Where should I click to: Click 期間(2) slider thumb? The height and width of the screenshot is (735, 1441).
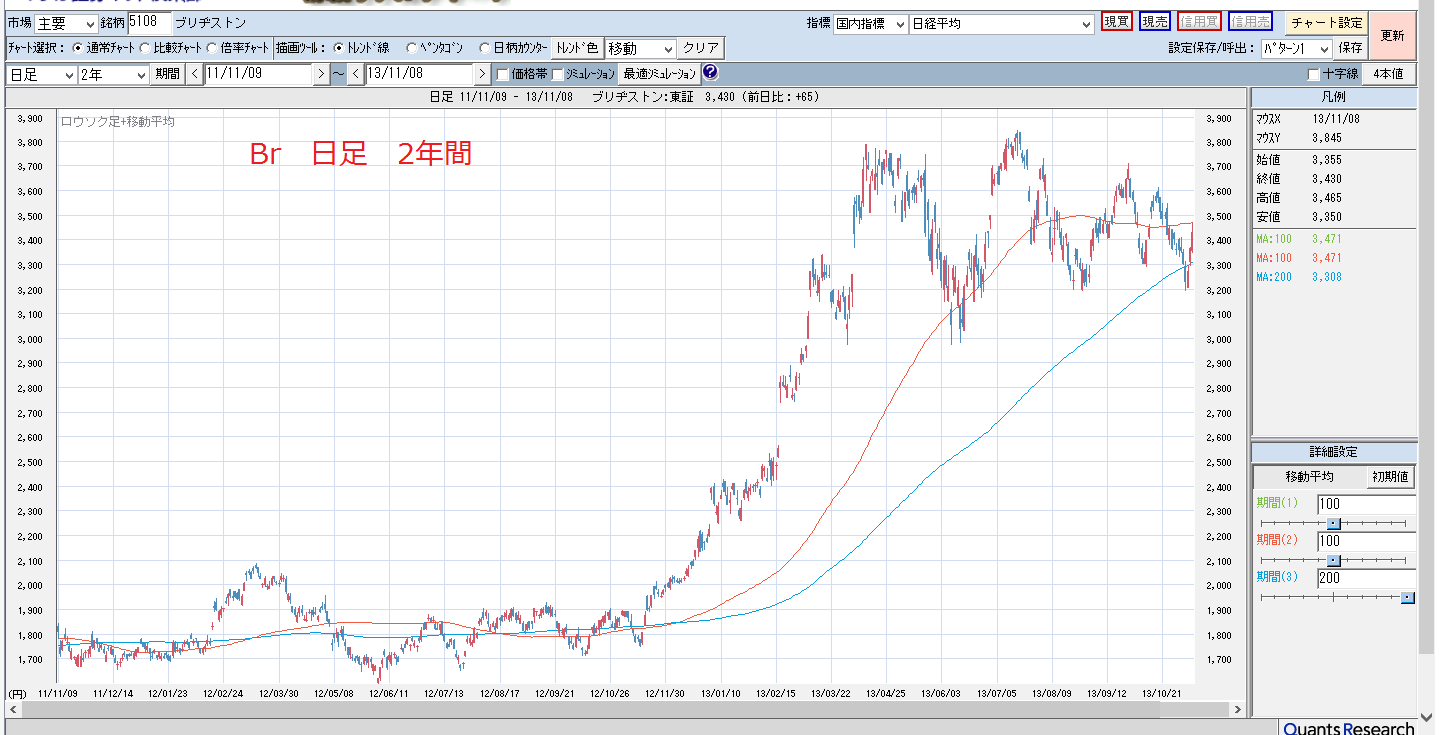(x=1333, y=560)
